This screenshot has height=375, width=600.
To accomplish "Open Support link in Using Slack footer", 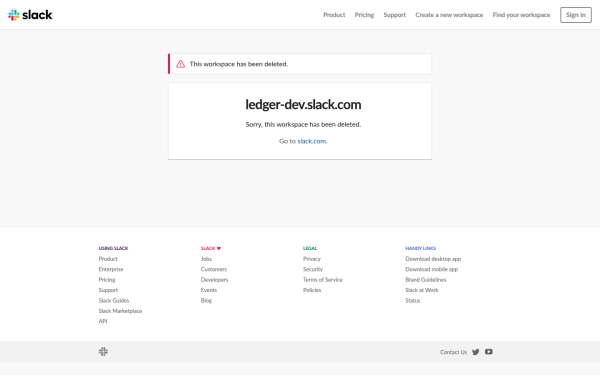I will pyautogui.click(x=108, y=290).
